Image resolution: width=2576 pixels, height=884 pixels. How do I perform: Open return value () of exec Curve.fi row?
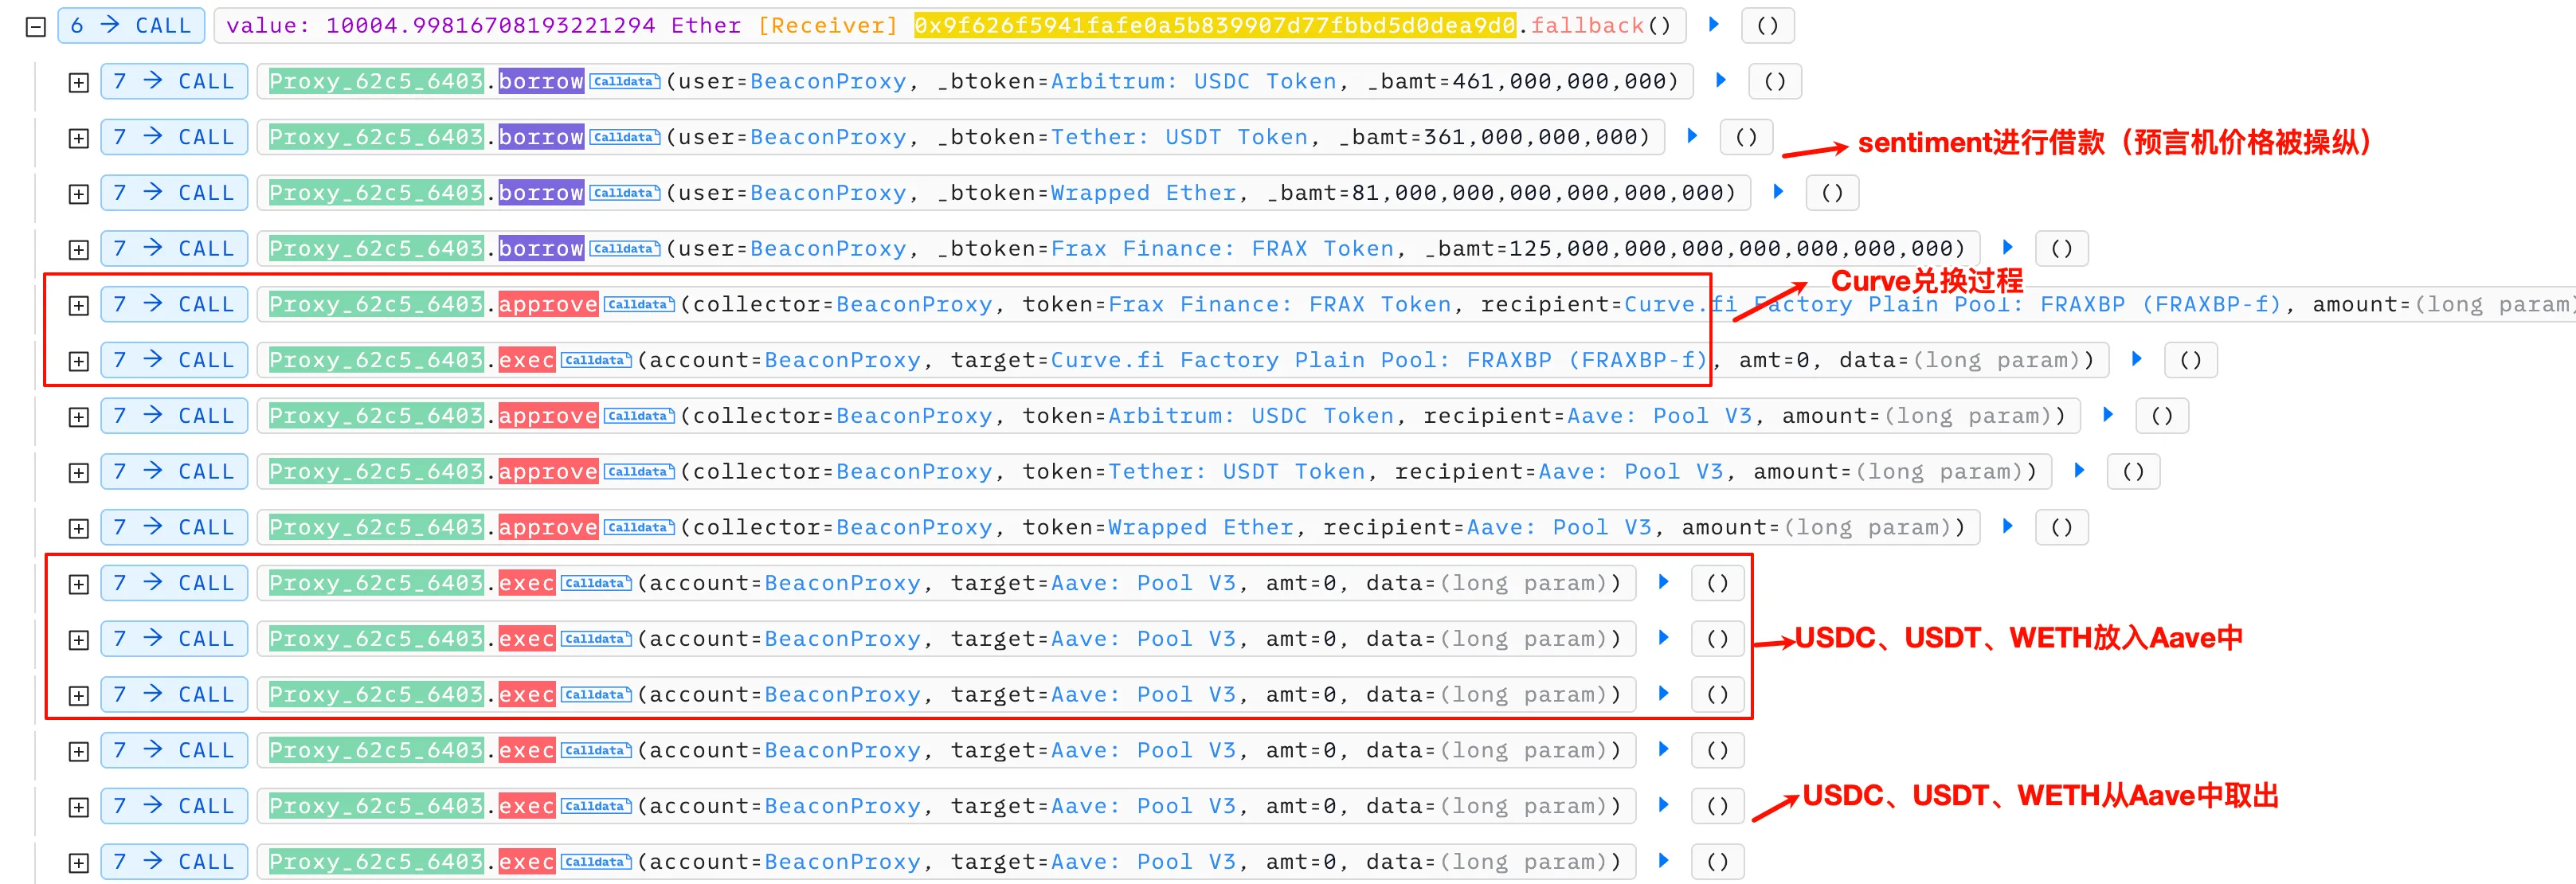click(2191, 360)
